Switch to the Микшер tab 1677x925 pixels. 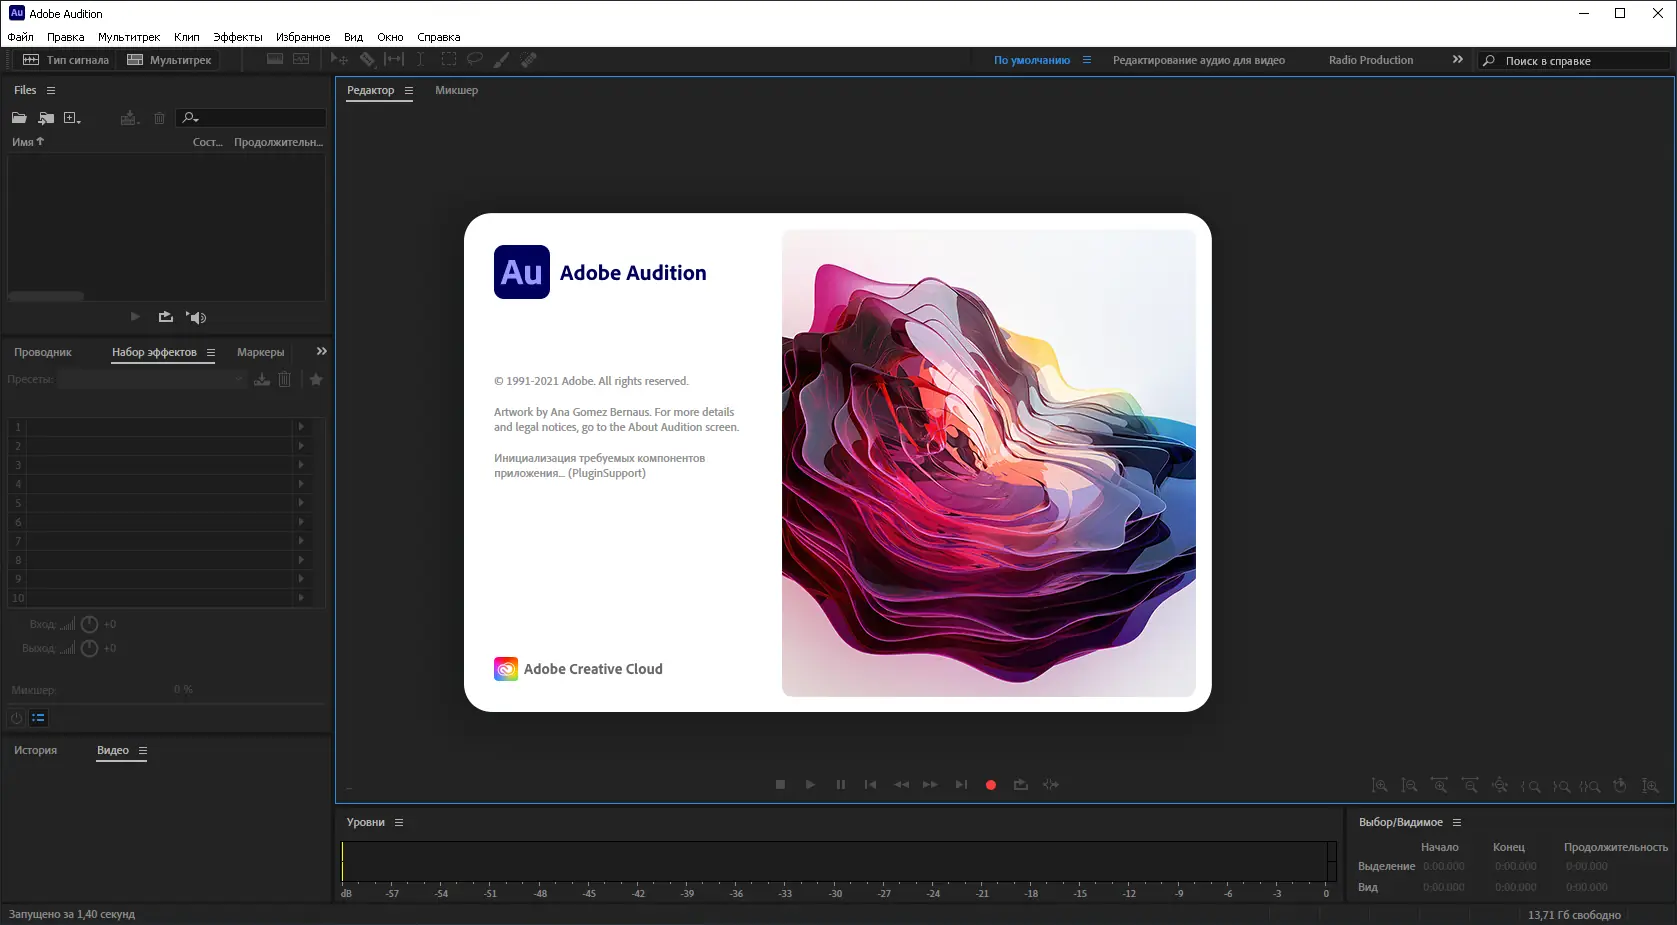click(x=456, y=90)
